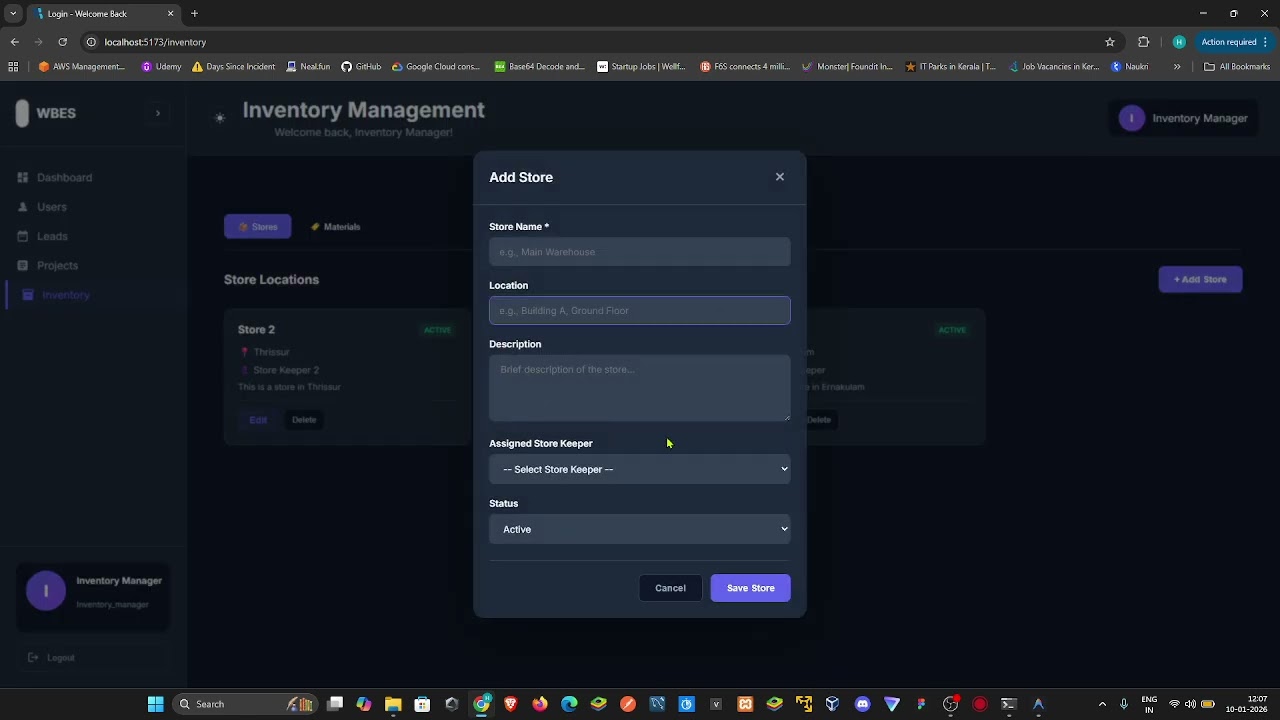Open Users in the sidebar
Screen dimensions: 1280x720
pyautogui.click(x=52, y=207)
